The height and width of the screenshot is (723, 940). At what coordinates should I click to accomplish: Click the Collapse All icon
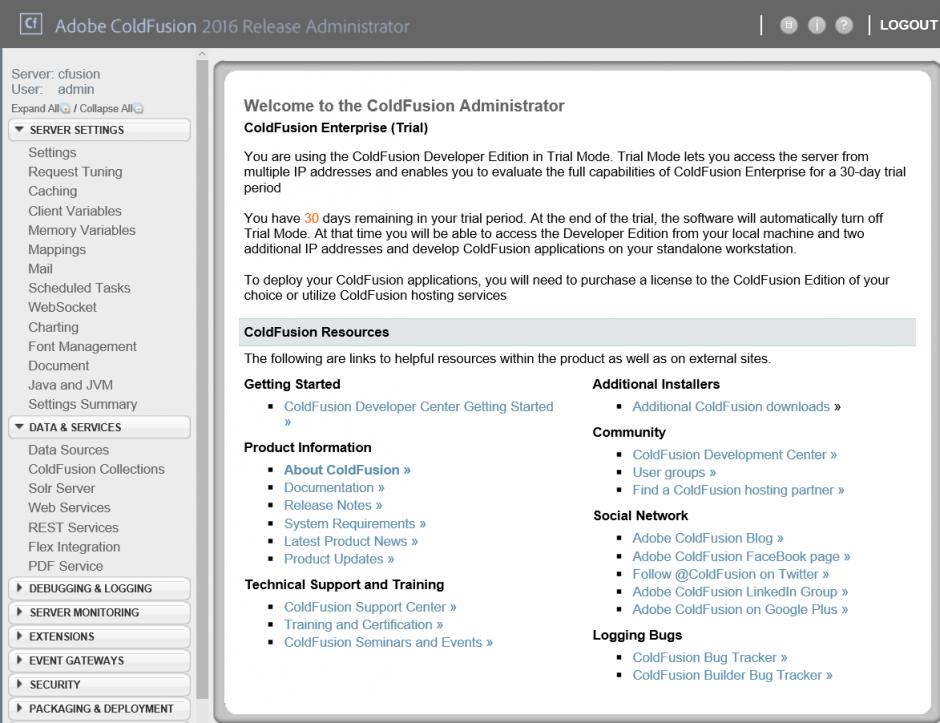138,109
